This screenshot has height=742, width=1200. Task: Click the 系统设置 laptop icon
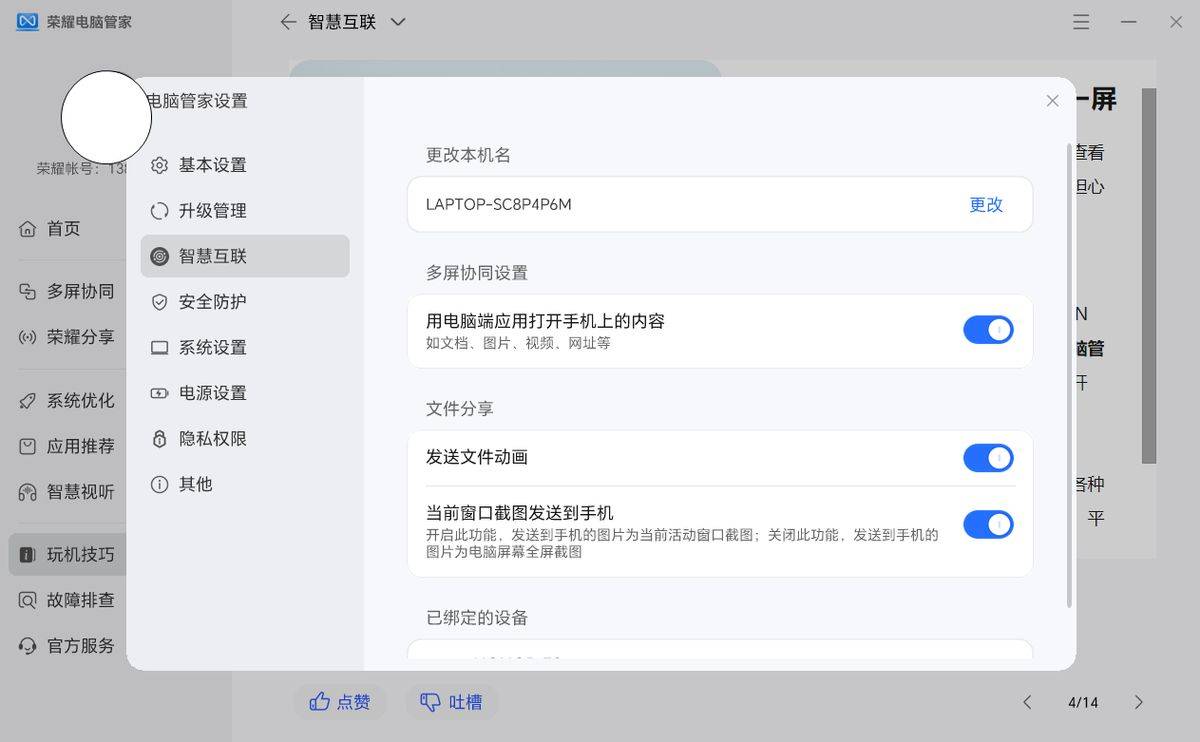[159, 348]
